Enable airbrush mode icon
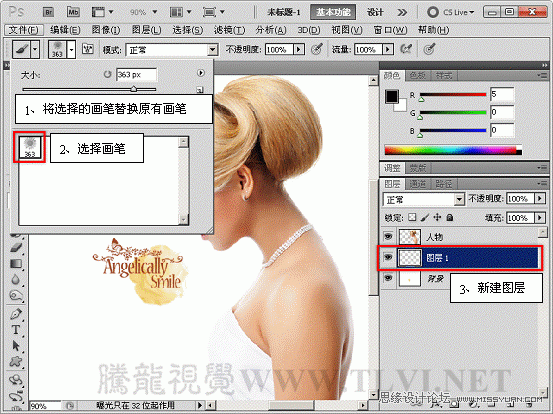Screen dimensions: 553x414 click(406, 49)
